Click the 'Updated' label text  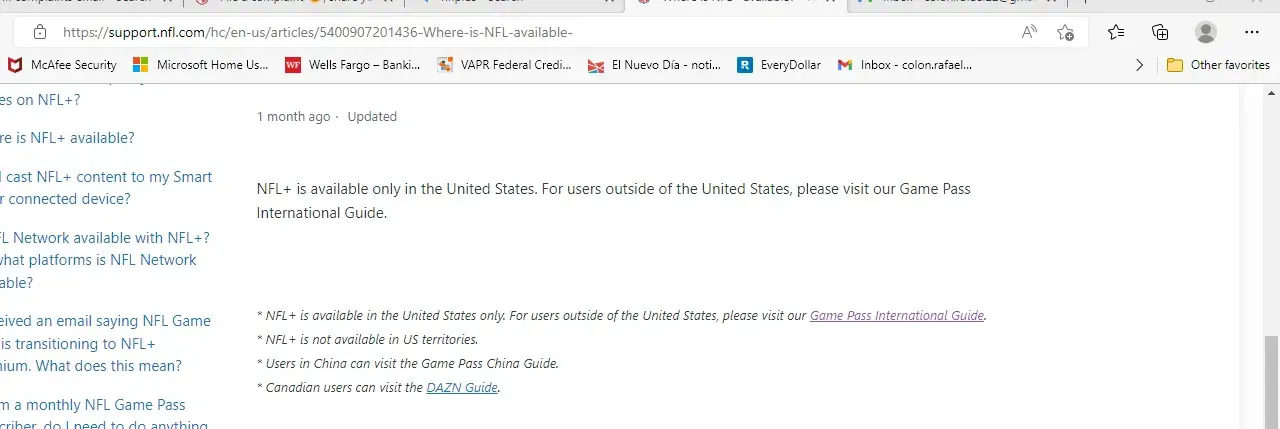372,116
